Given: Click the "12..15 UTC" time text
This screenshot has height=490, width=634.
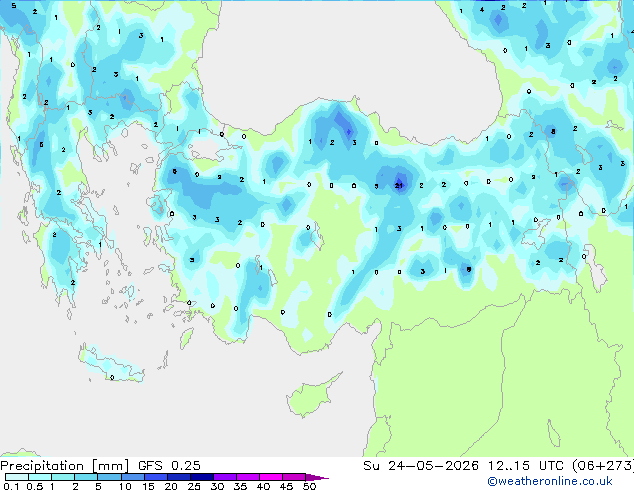Looking at the screenshot, I should (525, 466).
